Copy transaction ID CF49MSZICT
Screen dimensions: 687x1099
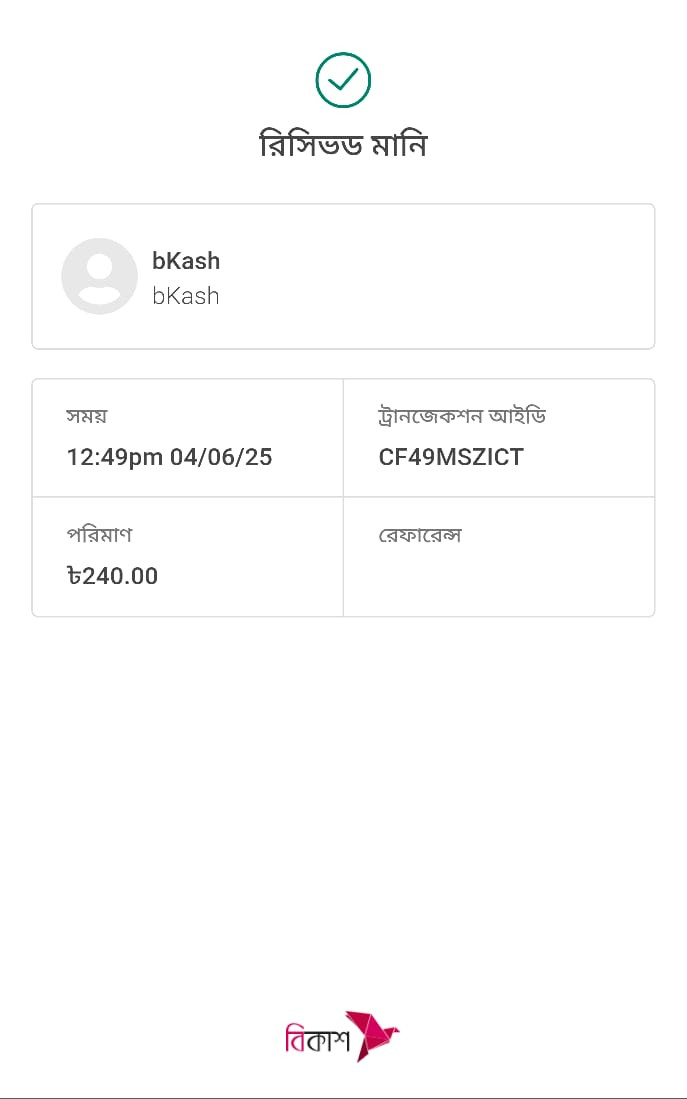[451, 457]
